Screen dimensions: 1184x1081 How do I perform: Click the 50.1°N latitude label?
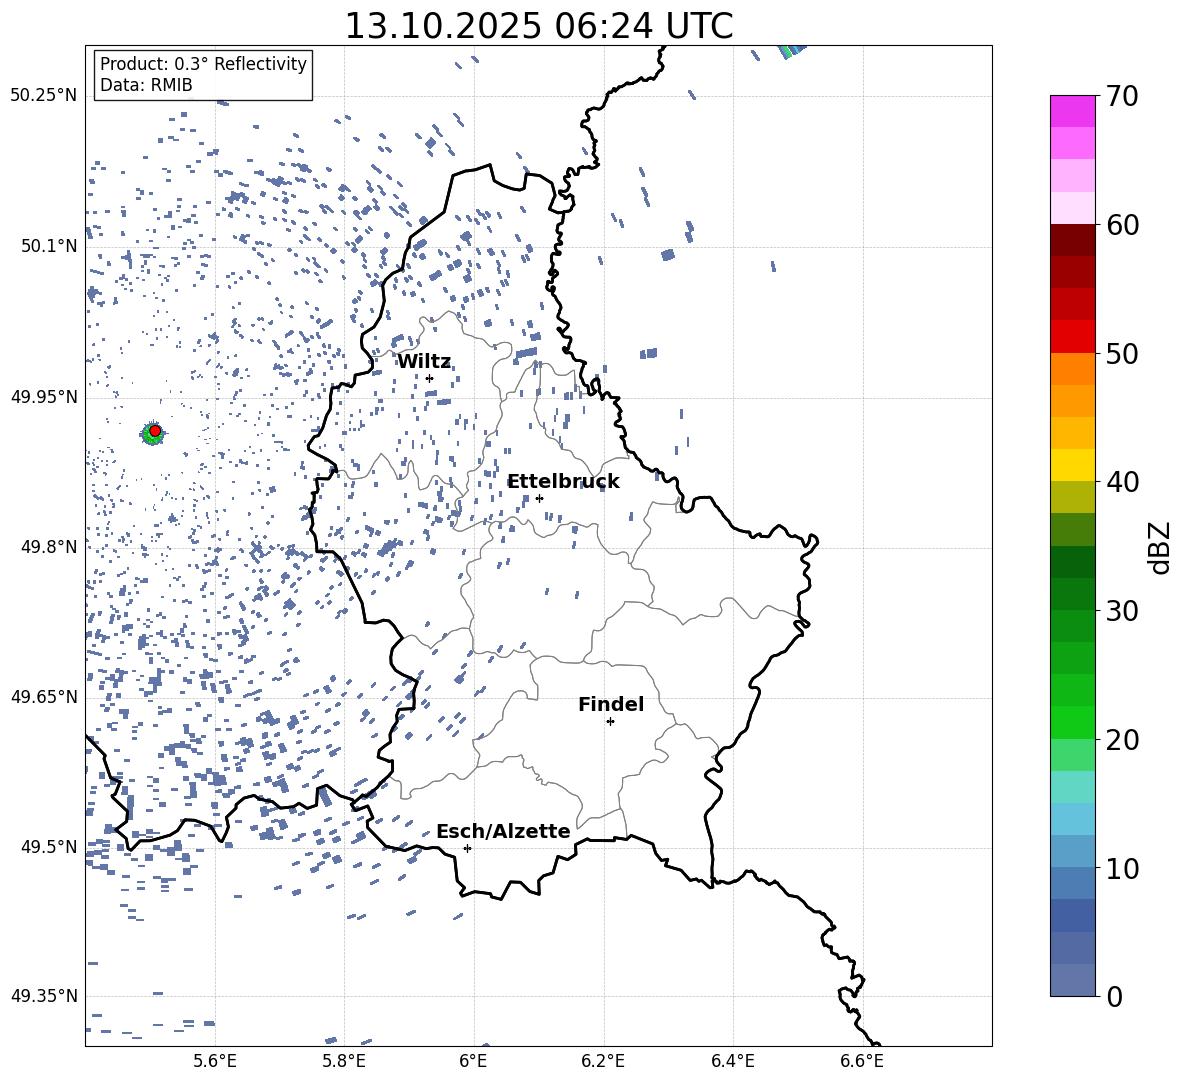[x=49, y=246]
